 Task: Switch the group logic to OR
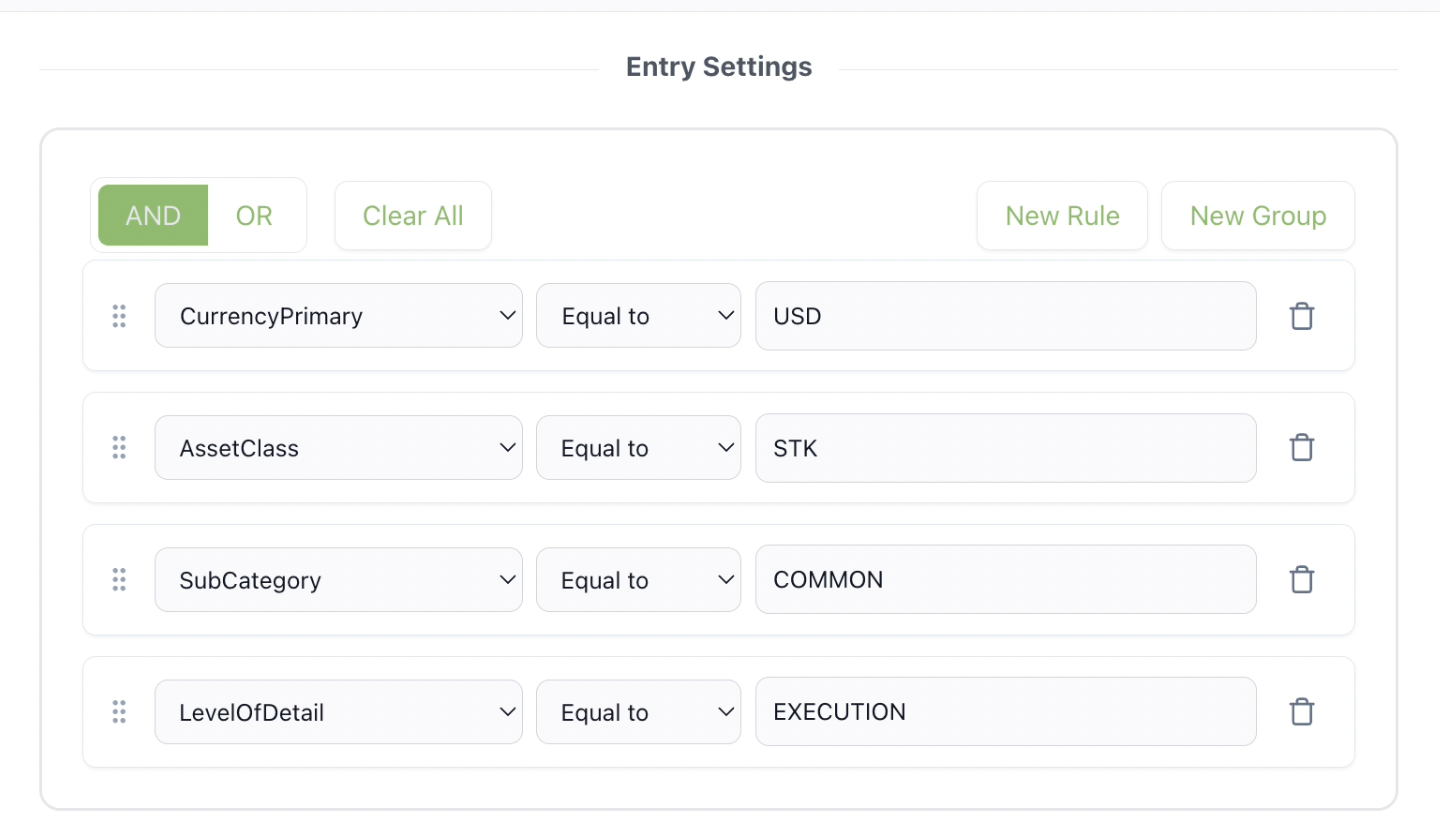click(254, 215)
